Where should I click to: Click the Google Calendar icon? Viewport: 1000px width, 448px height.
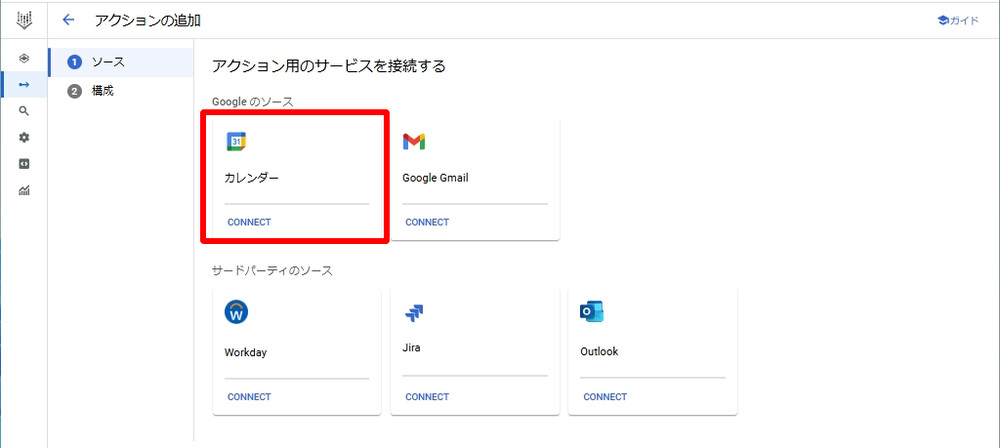click(236, 142)
